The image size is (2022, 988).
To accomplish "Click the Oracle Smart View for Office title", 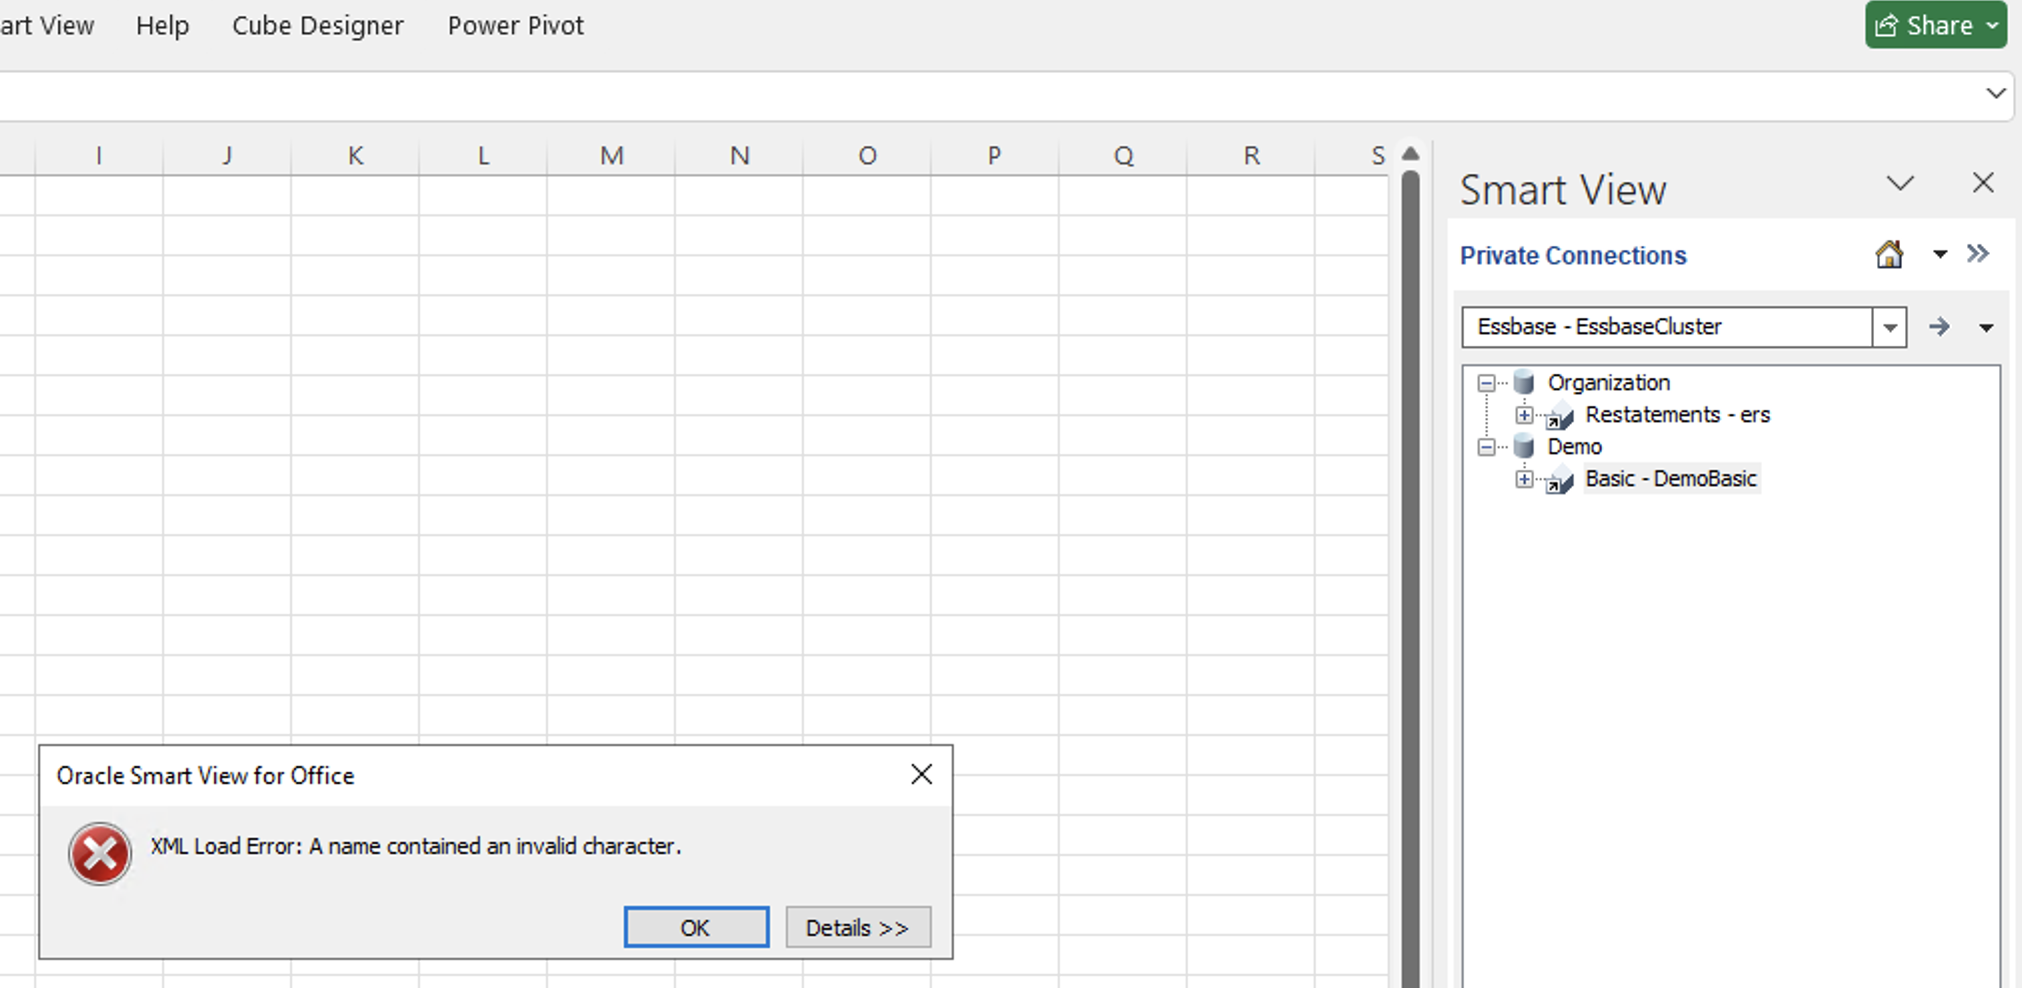I will point(205,776).
